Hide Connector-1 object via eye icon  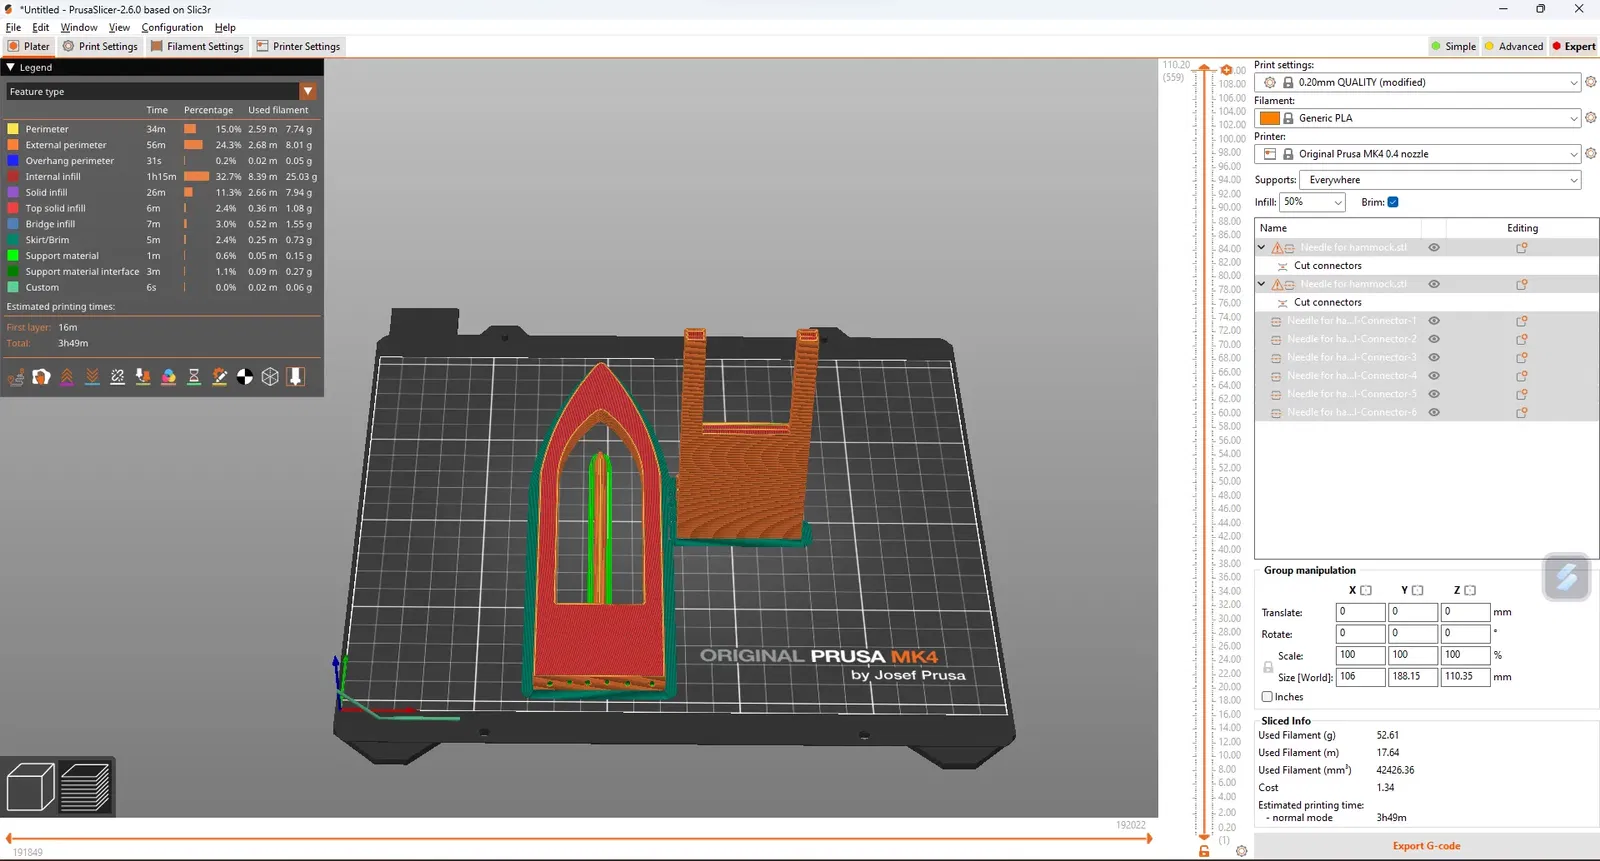tap(1434, 321)
